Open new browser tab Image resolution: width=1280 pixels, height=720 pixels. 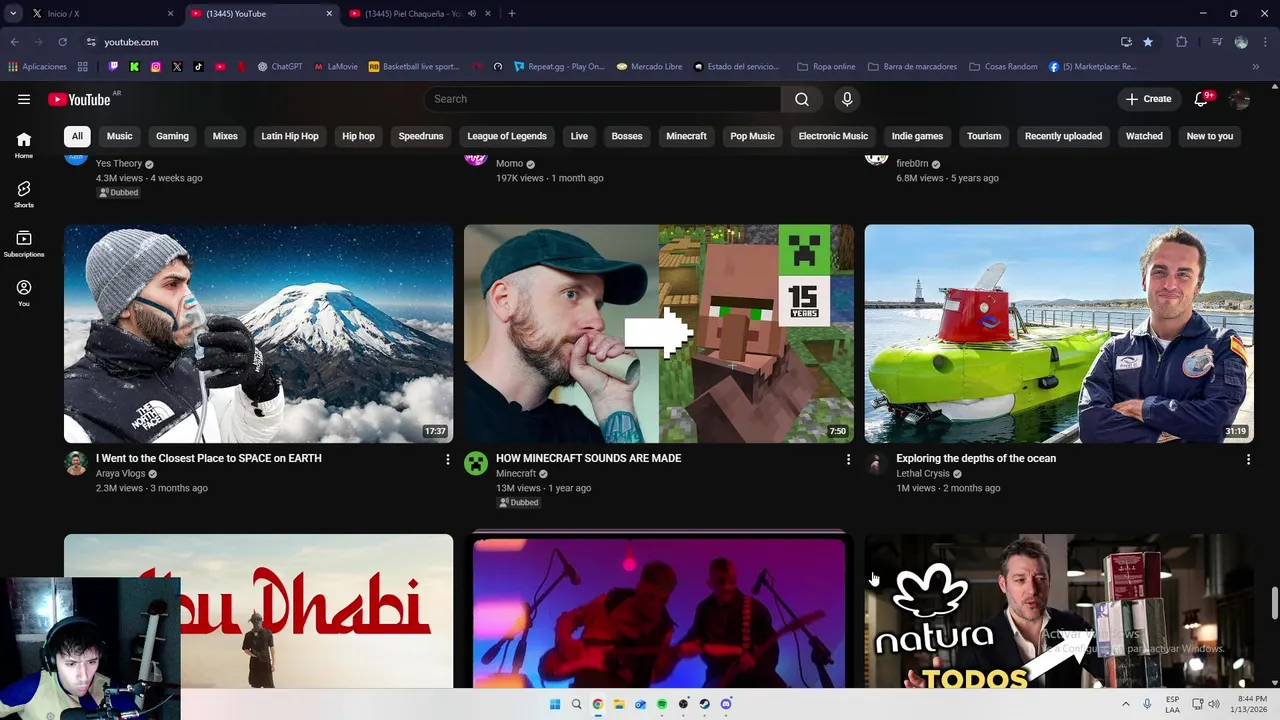click(511, 13)
